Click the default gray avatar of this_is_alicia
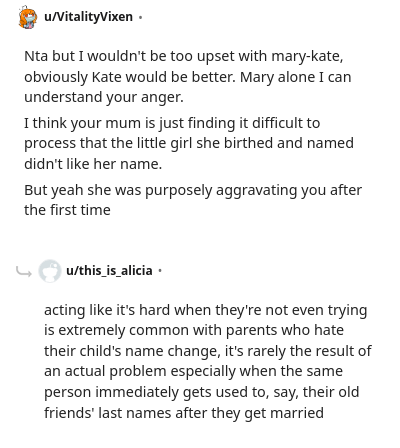 [50, 271]
